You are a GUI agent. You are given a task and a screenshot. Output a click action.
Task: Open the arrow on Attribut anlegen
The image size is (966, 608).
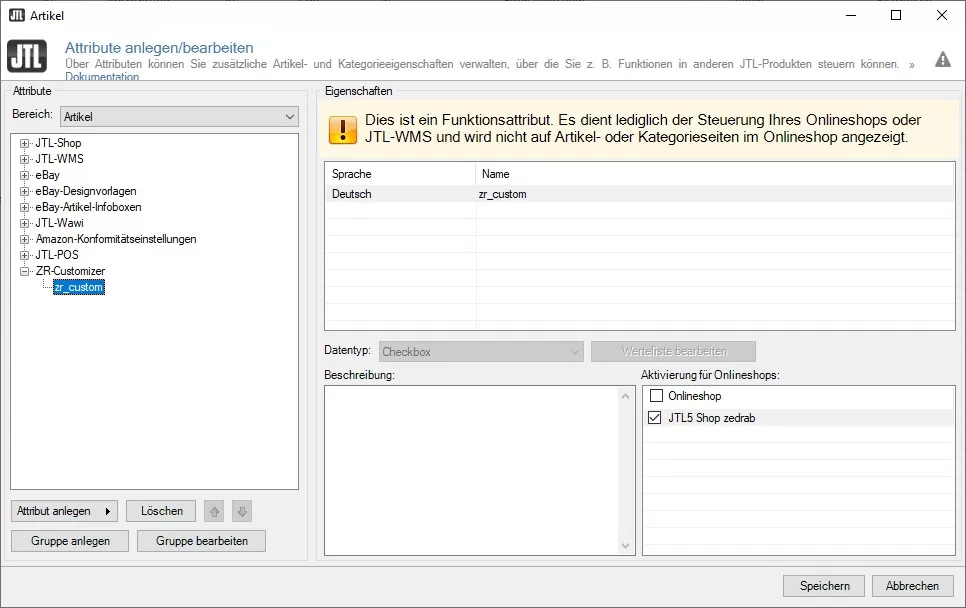tap(110, 511)
